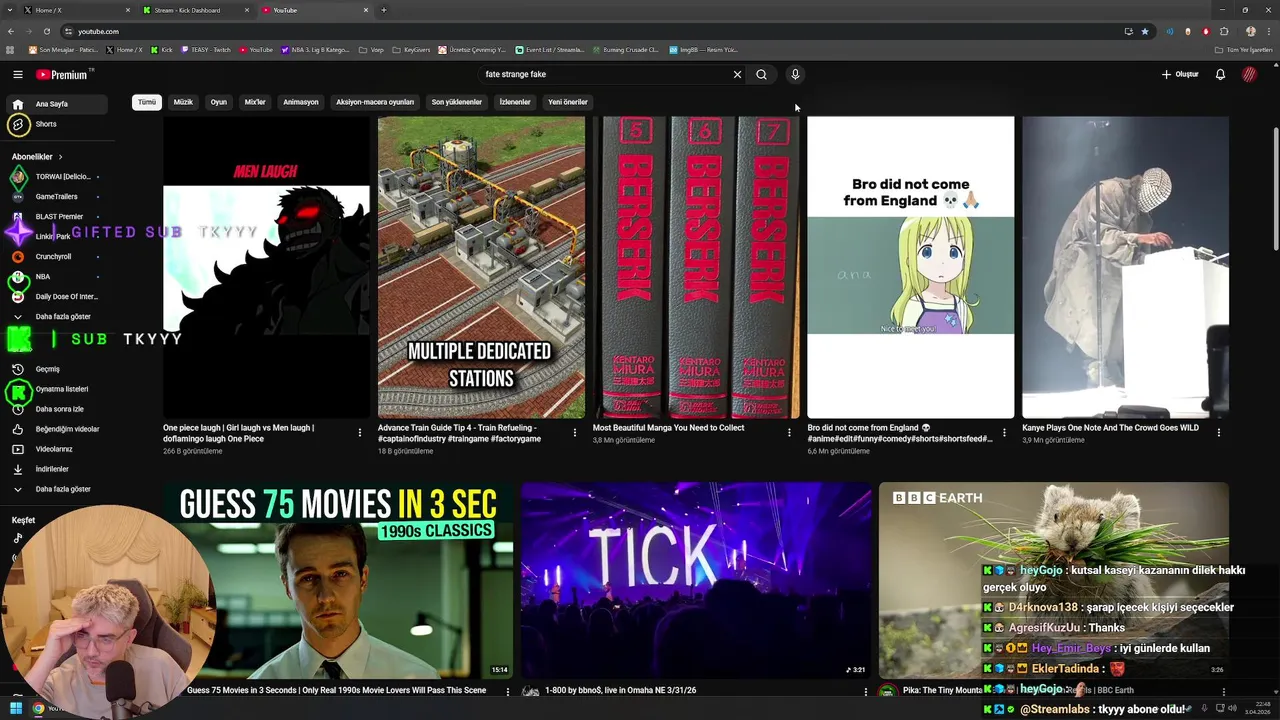Bookmark page with the star icon
Viewport: 1280px width, 720px height.
tap(1145, 31)
